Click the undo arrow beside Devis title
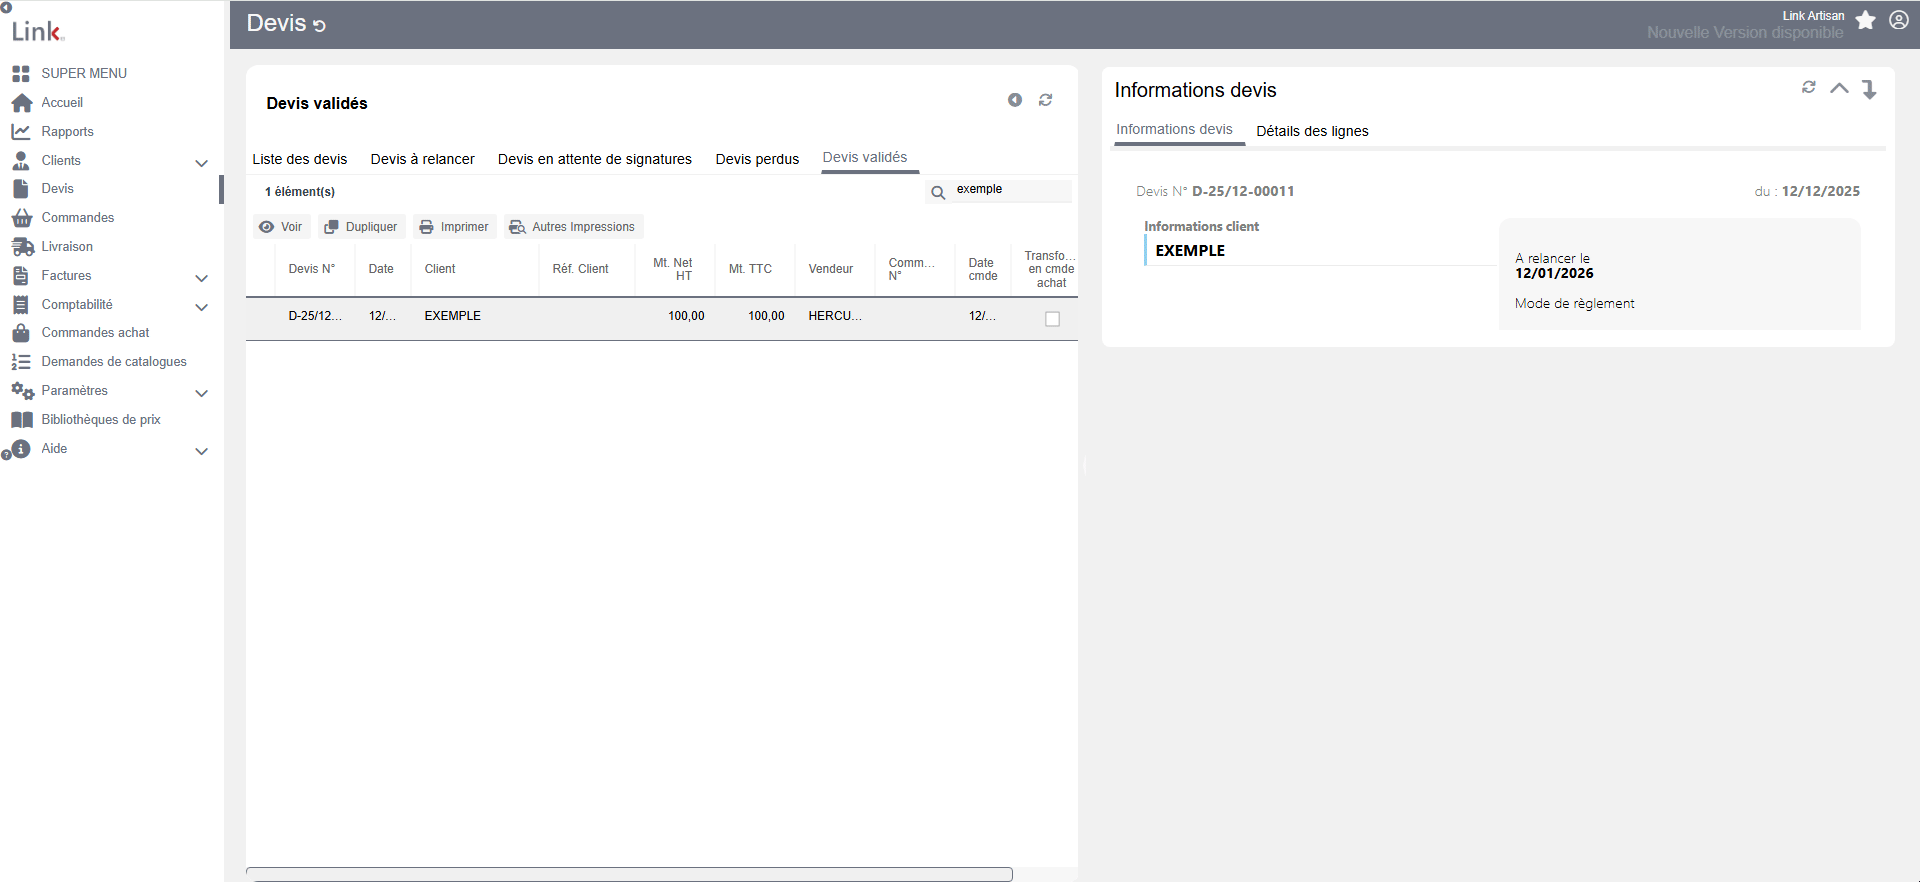The width and height of the screenshot is (1920, 882). click(320, 26)
